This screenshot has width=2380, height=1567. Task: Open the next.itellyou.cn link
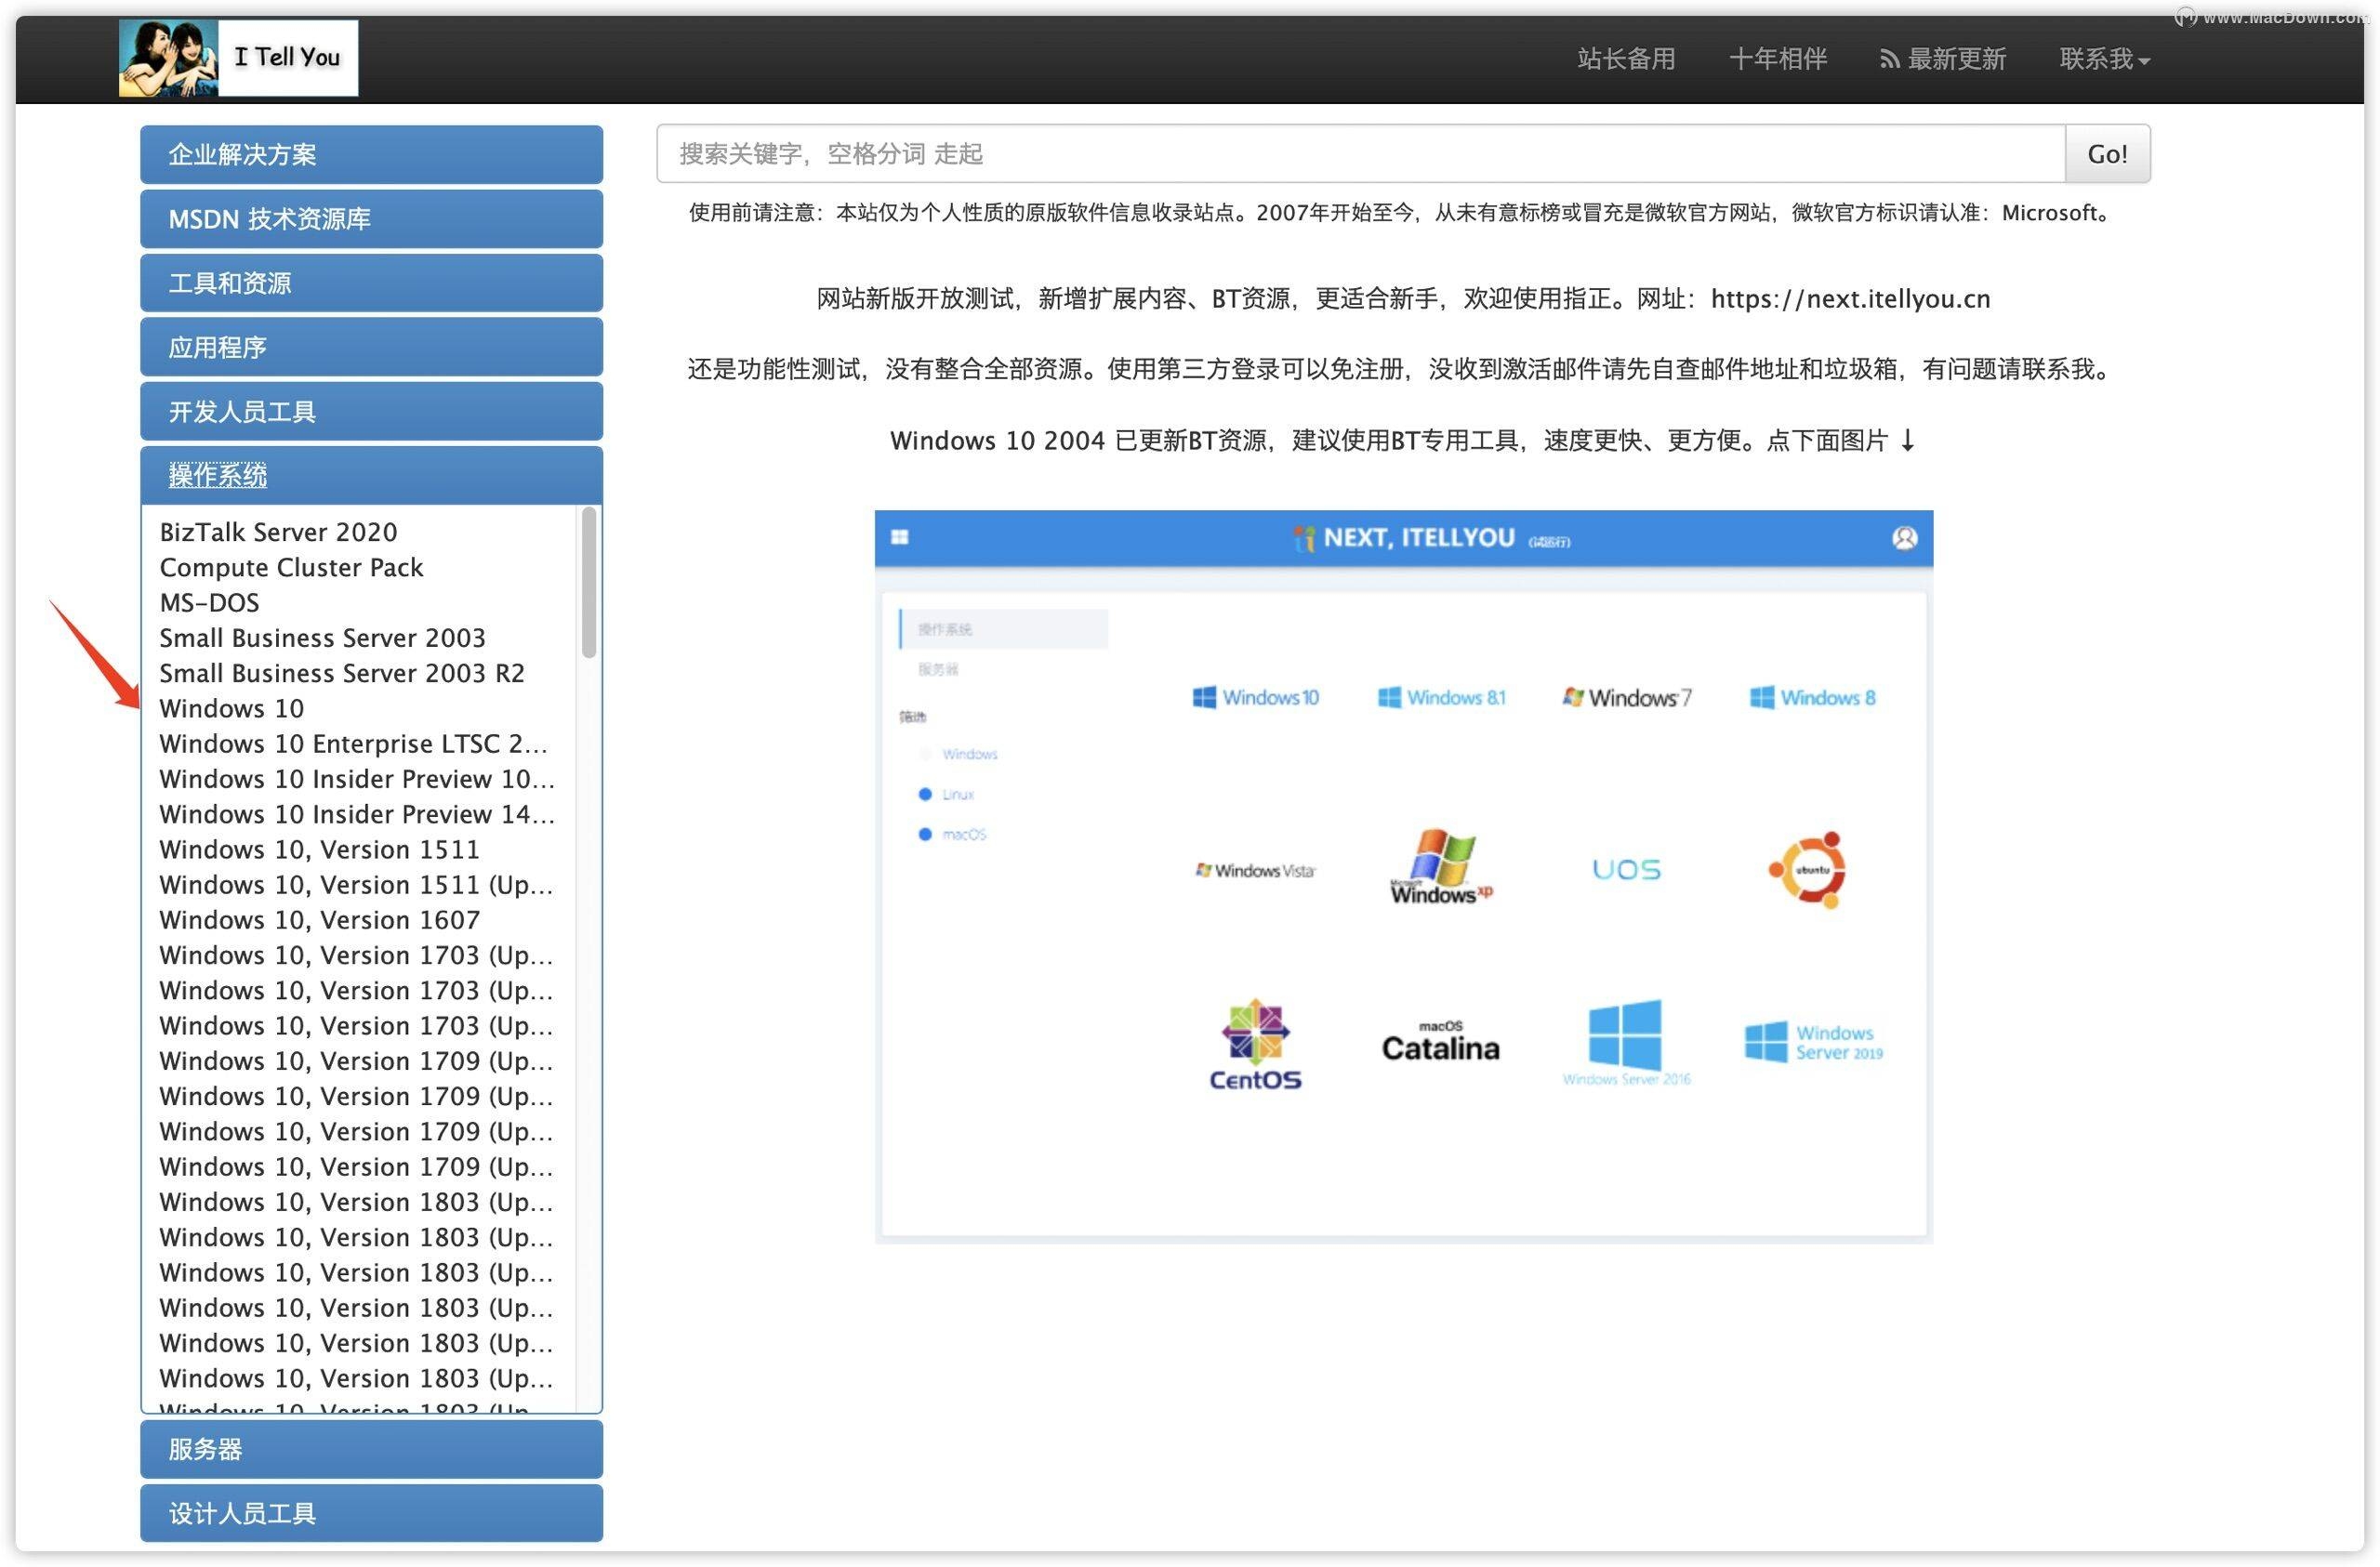(1848, 298)
